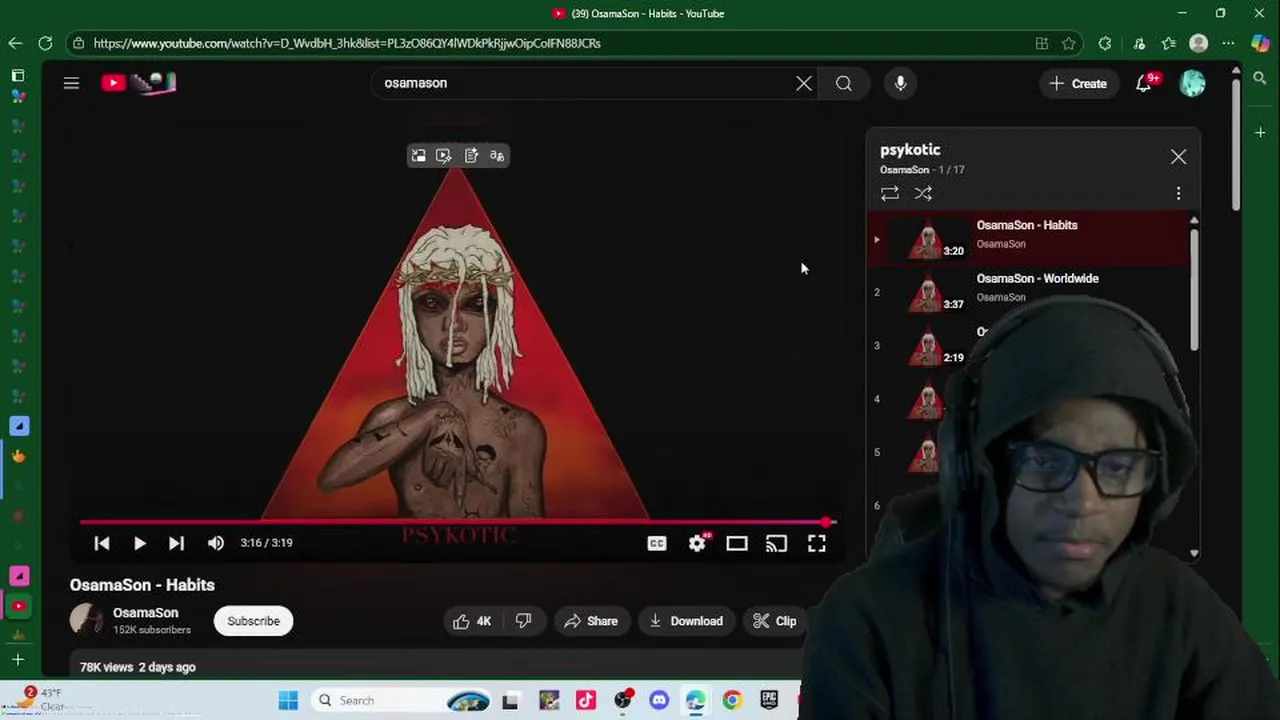This screenshot has width=1280, height=720.
Task: Translate video via overlay toolbar icon
Action: [497, 156]
